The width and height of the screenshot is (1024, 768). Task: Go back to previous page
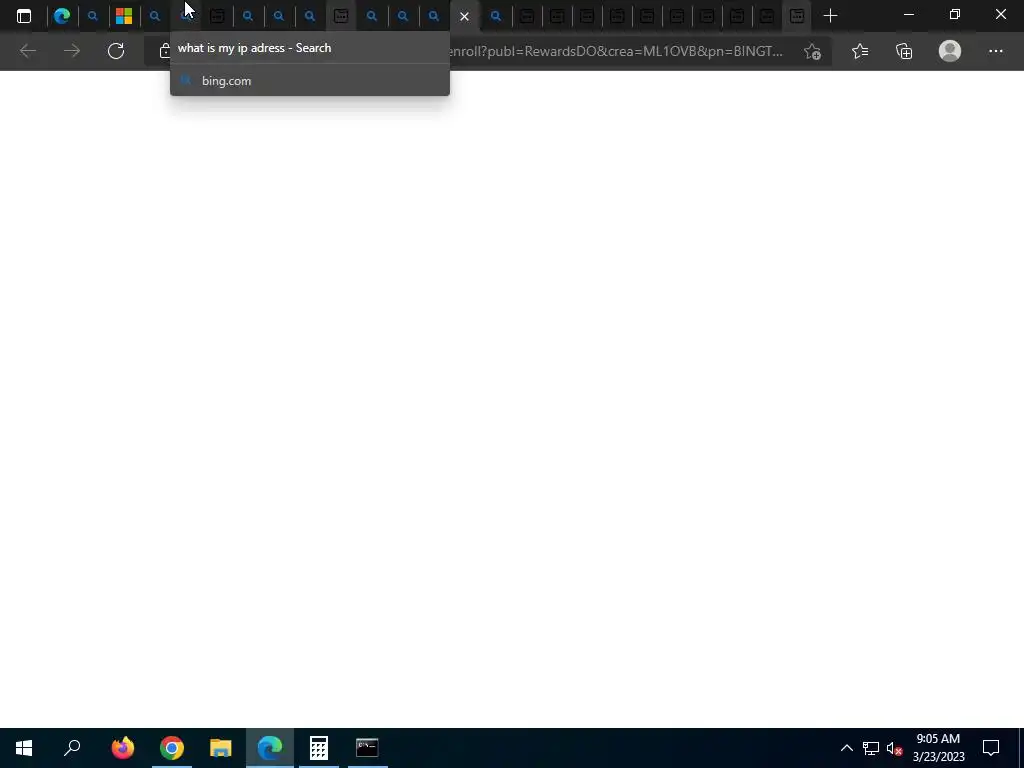28,51
